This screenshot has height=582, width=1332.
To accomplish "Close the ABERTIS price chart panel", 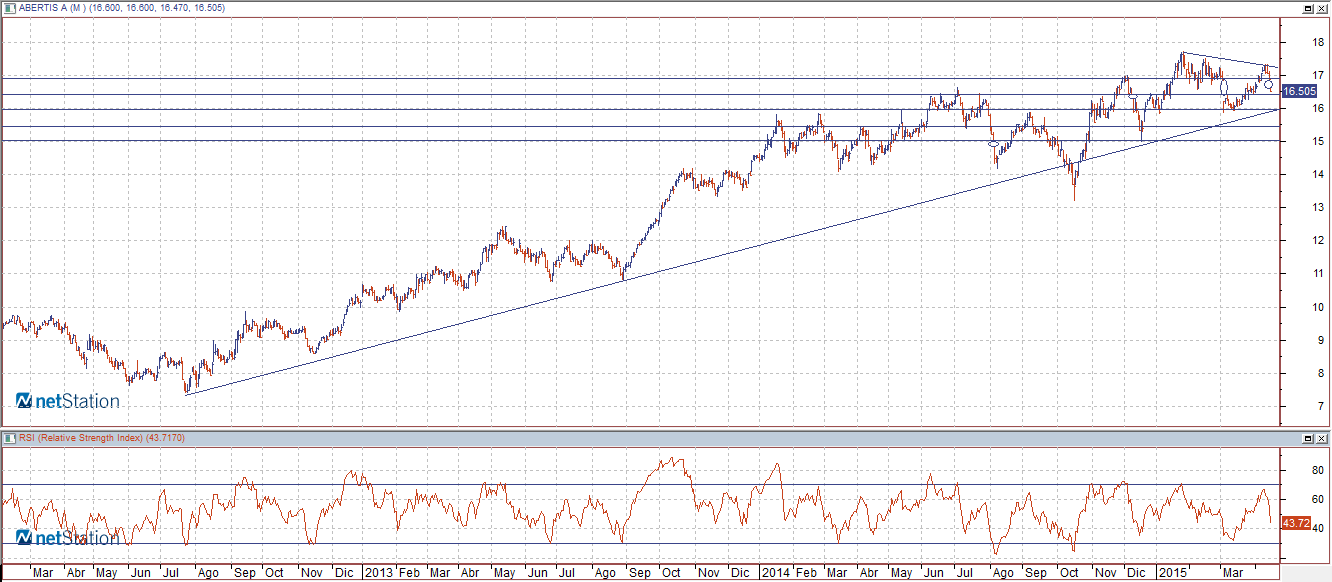I will (x=1323, y=7).
